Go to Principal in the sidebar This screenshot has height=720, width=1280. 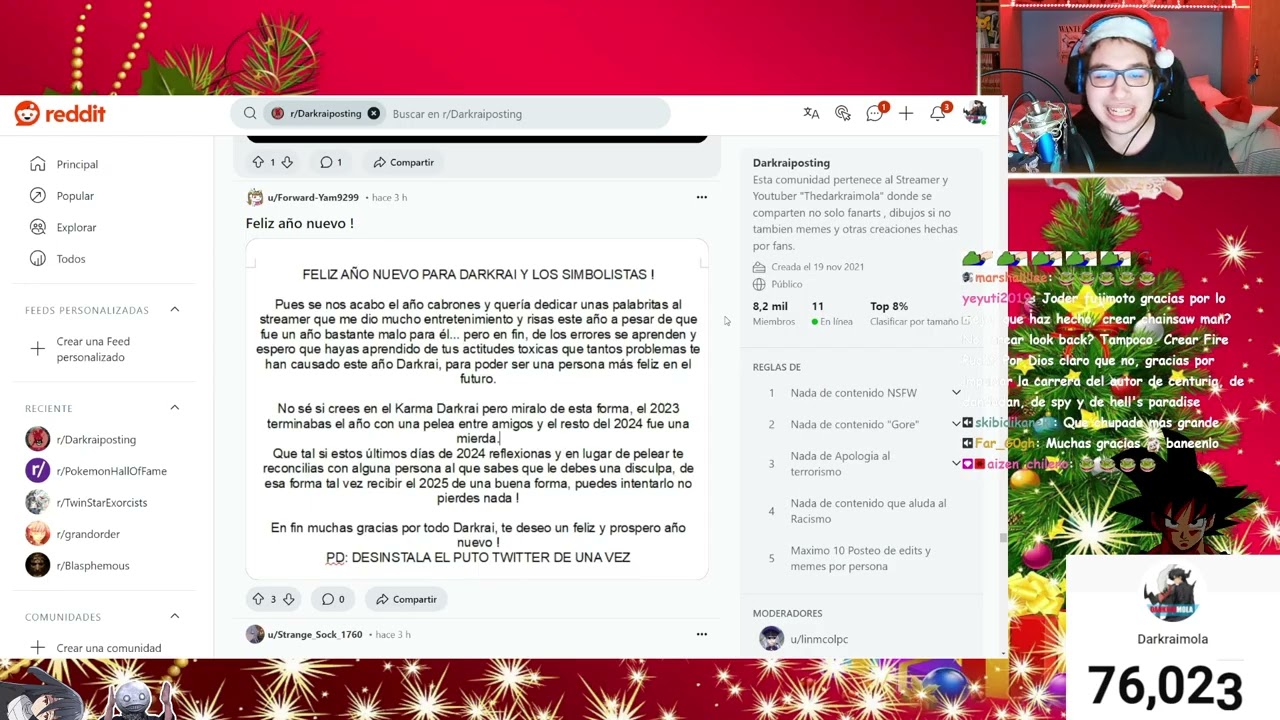coord(77,164)
